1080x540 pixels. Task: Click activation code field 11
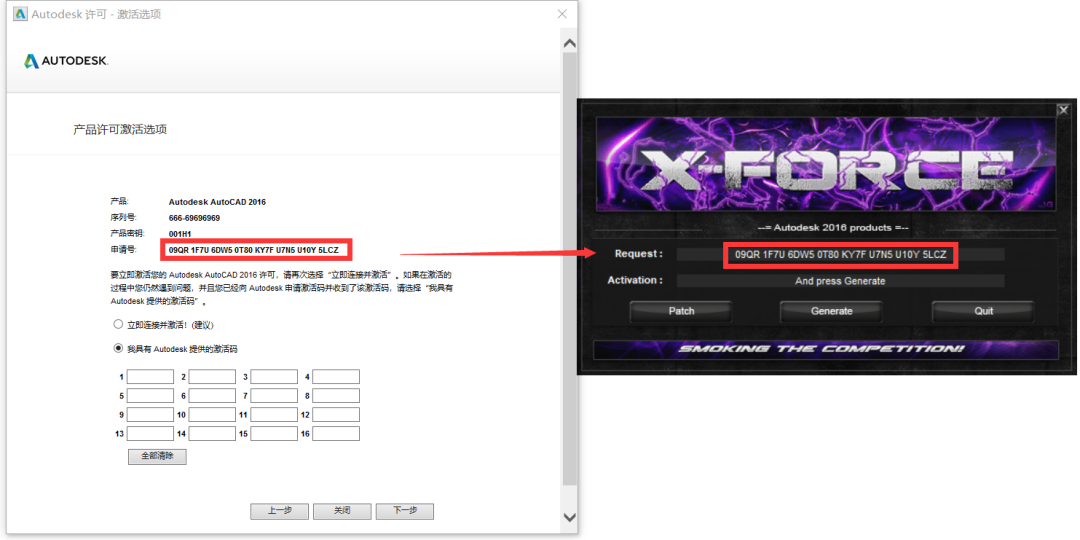274,415
